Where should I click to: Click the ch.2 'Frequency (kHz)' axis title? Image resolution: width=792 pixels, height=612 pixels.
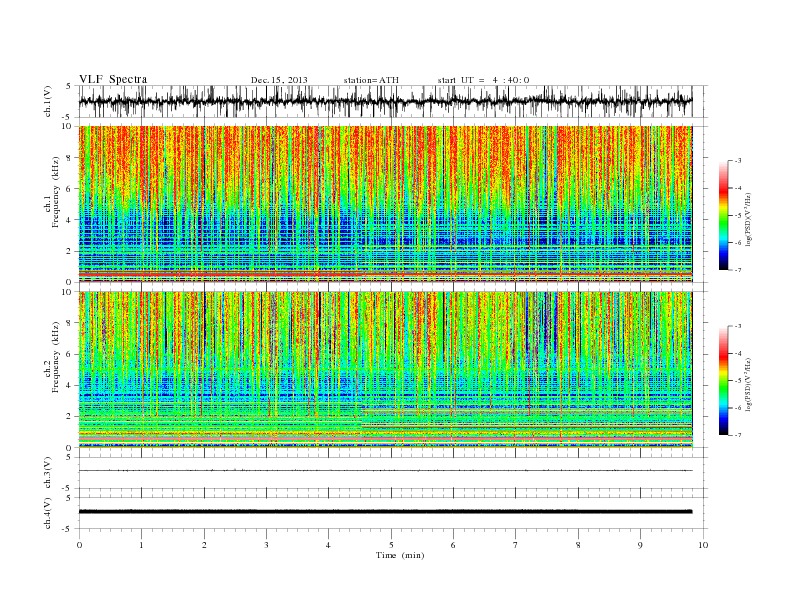point(56,358)
